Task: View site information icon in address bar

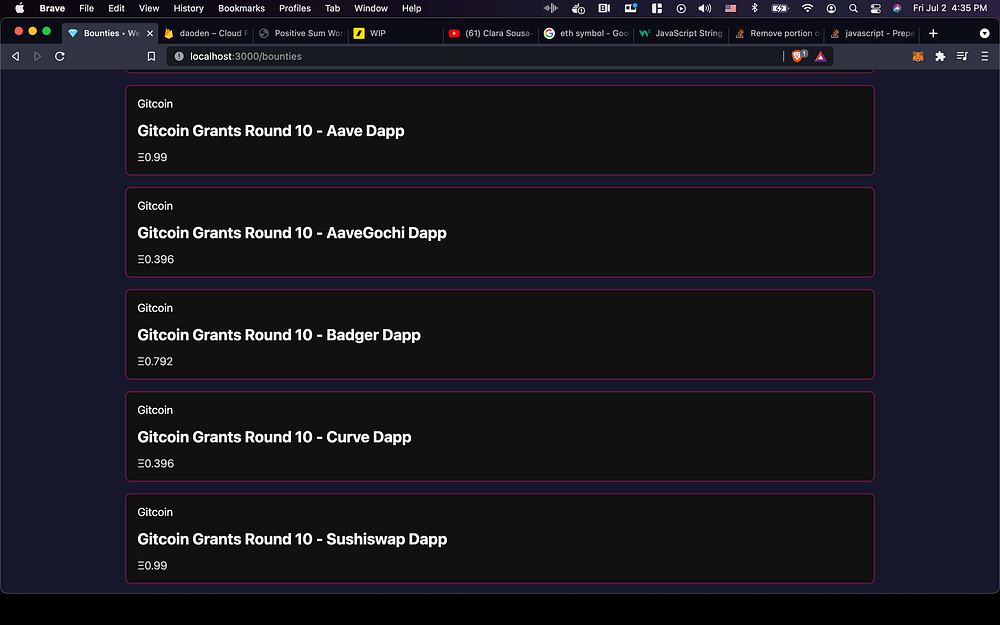Action: coord(179,56)
